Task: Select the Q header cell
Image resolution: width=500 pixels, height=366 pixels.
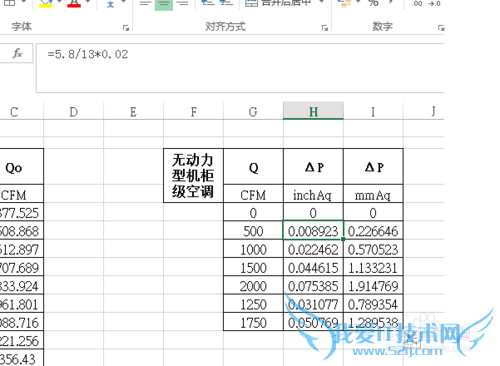Action: [253, 166]
